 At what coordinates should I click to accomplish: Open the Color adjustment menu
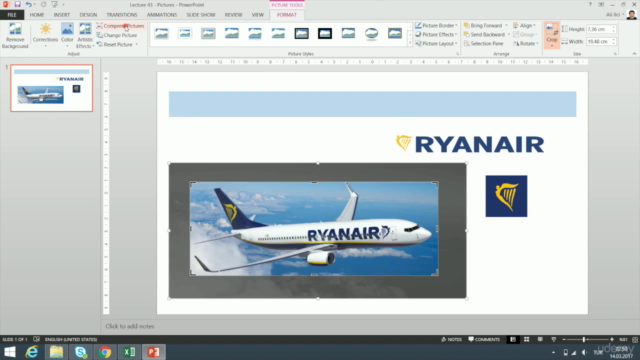coord(67,36)
